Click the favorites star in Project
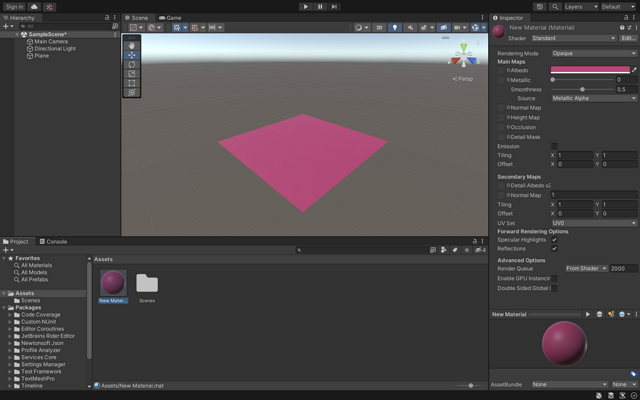 (x=467, y=250)
